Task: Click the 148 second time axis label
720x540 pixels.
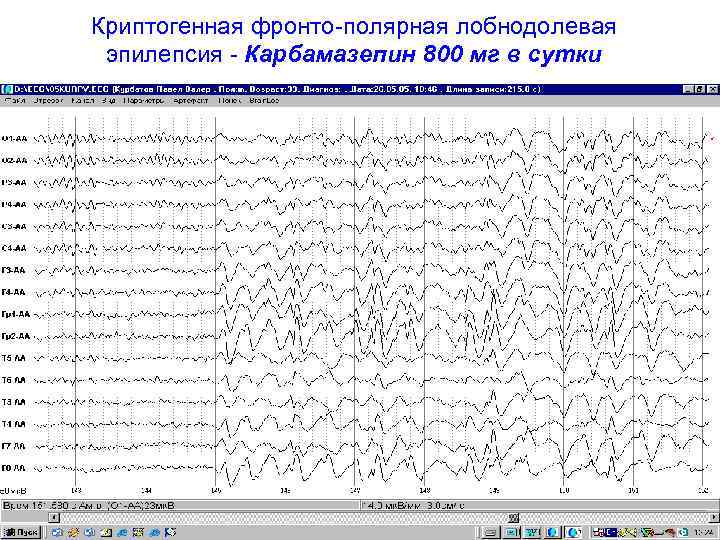Action: coord(424,490)
